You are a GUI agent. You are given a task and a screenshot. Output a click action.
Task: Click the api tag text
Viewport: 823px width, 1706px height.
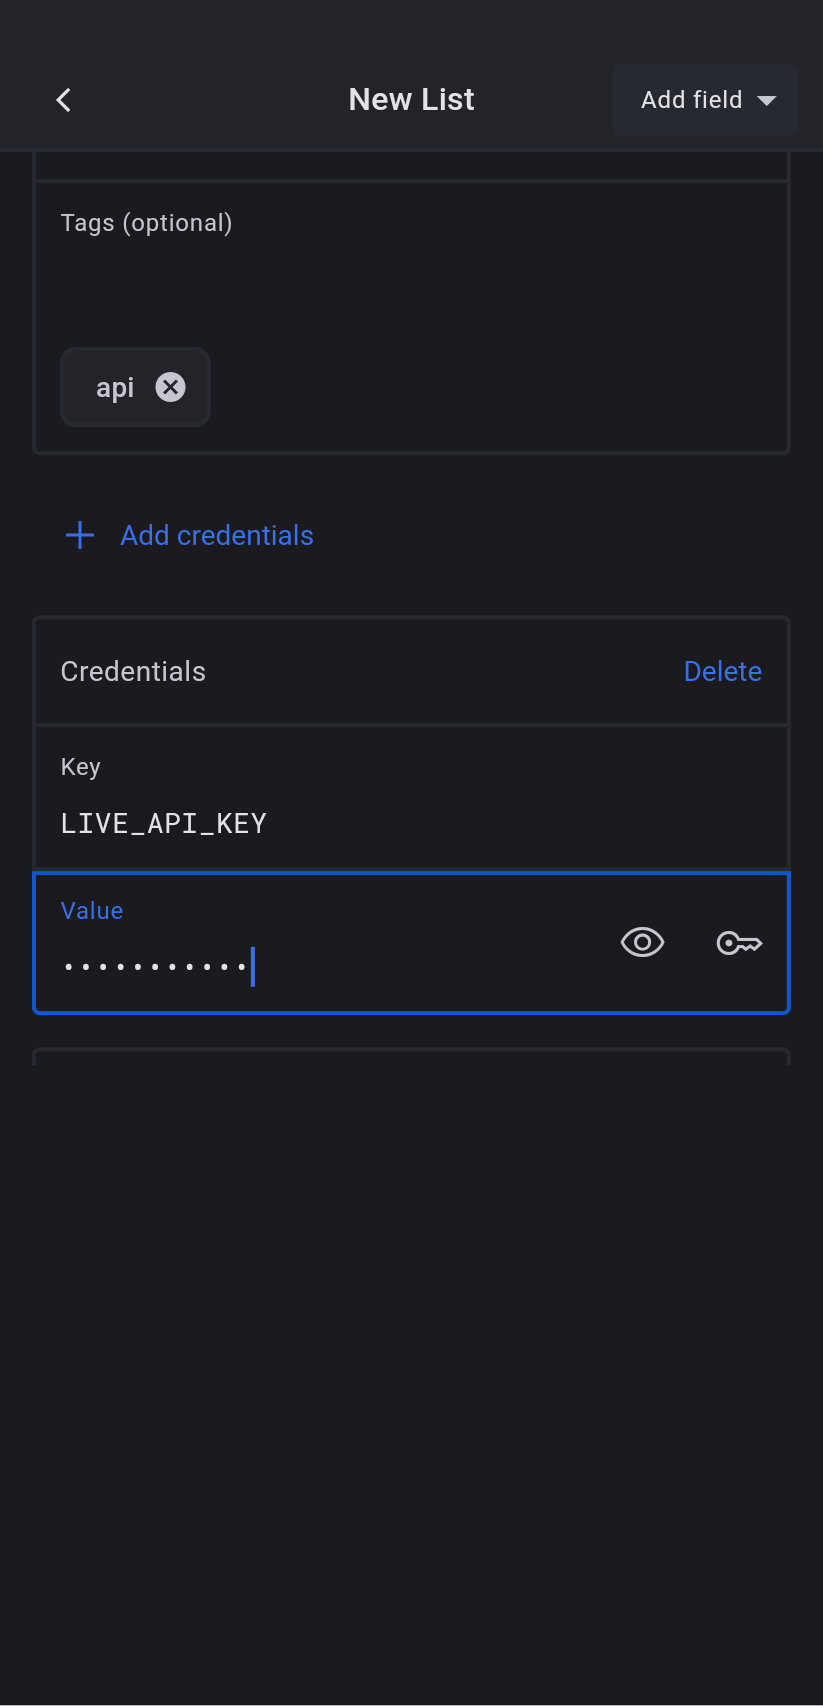pyautogui.click(x=115, y=388)
